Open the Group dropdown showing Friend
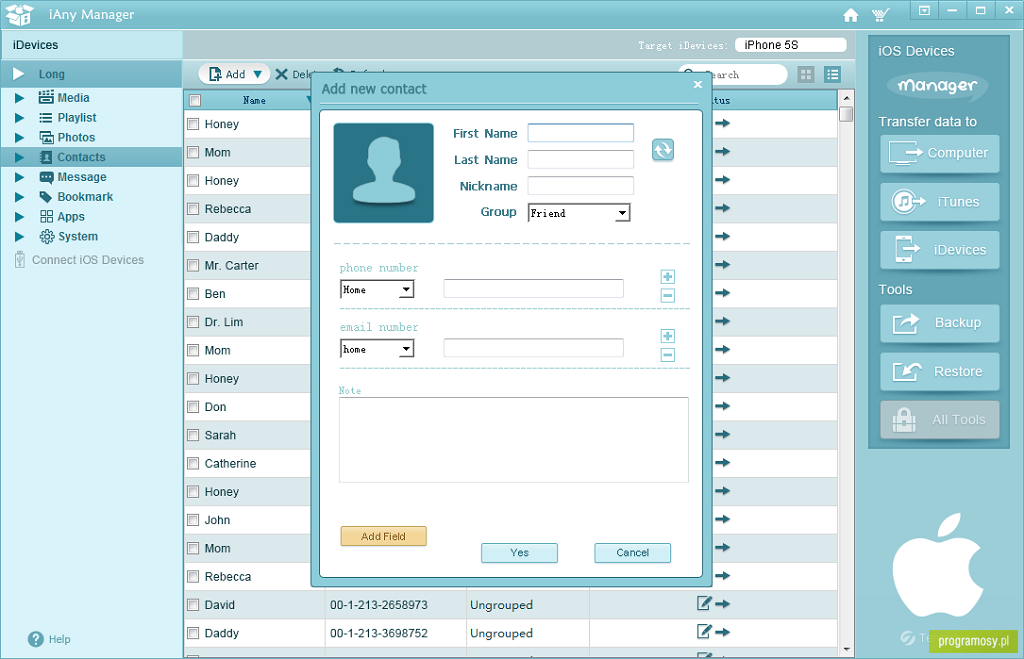Screen dimensions: 1024x659 pyautogui.click(x=579, y=213)
